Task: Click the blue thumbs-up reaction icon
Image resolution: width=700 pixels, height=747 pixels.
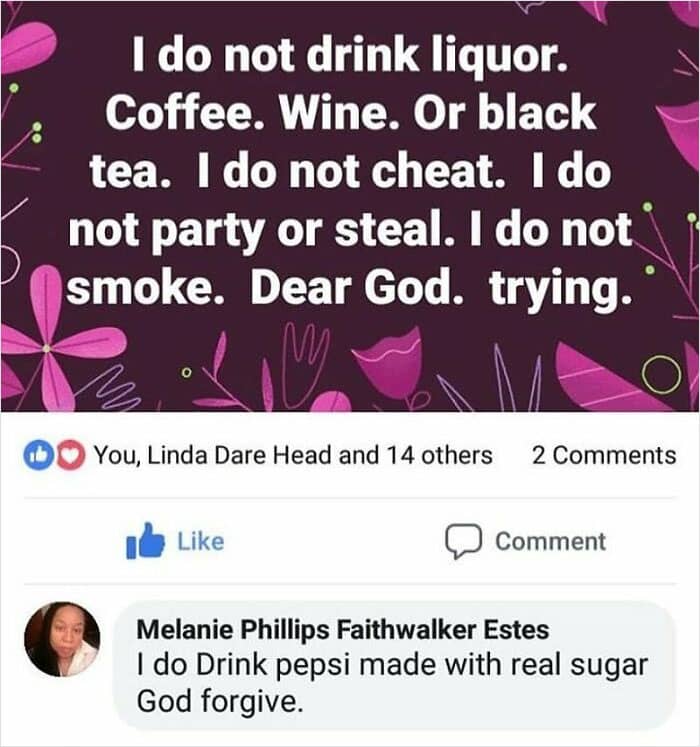Action: click(35, 456)
